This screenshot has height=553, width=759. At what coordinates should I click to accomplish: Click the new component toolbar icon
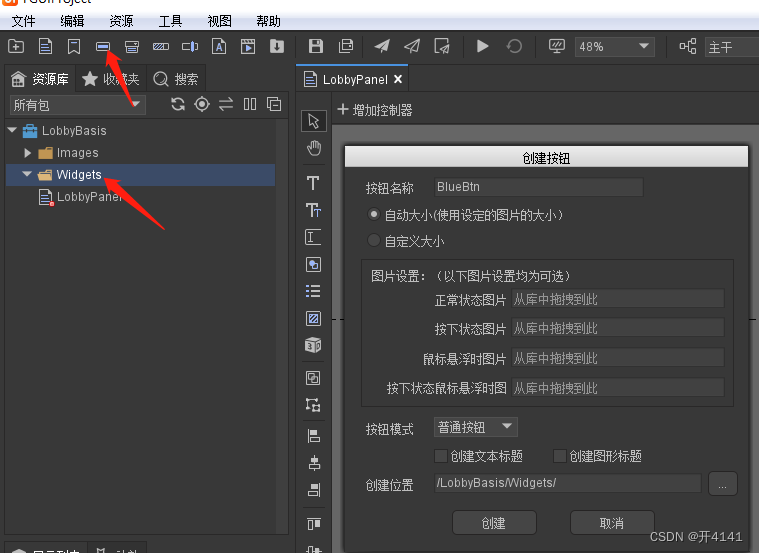45,46
